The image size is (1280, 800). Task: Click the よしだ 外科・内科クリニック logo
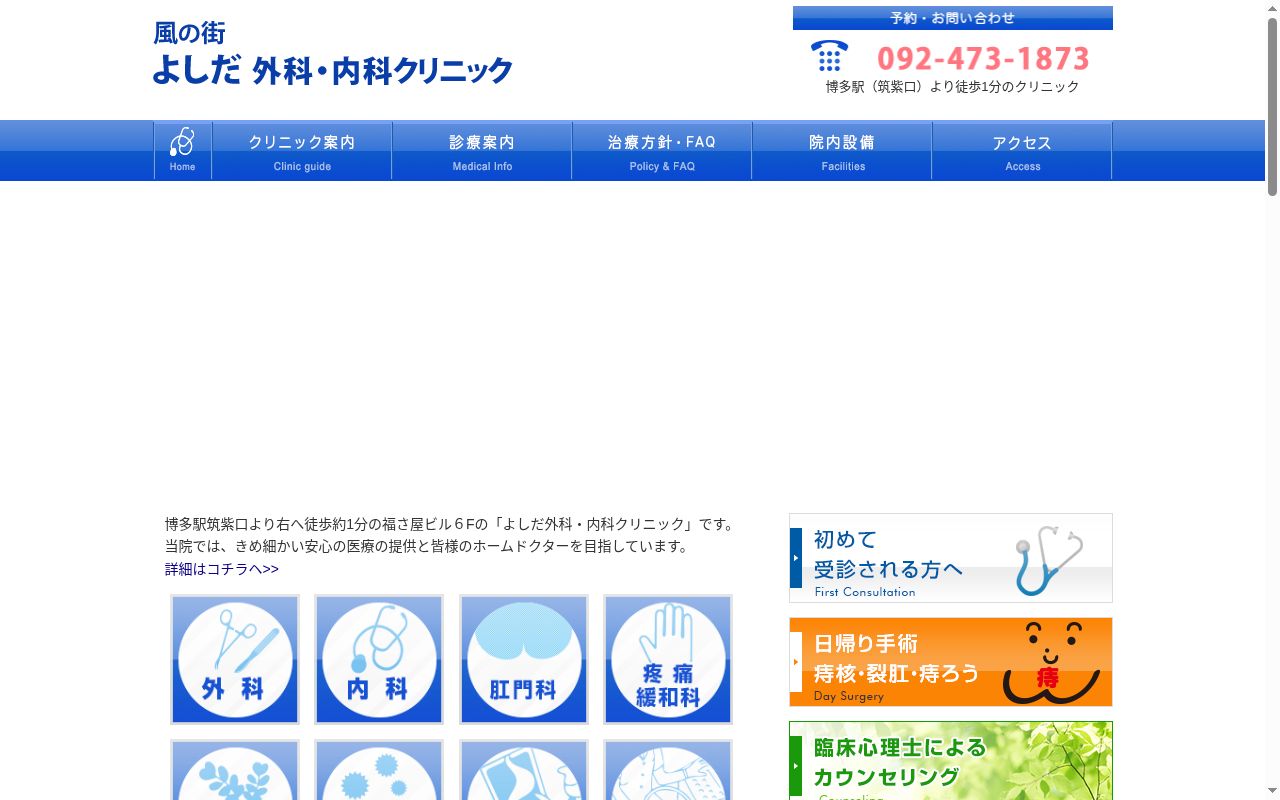point(332,53)
